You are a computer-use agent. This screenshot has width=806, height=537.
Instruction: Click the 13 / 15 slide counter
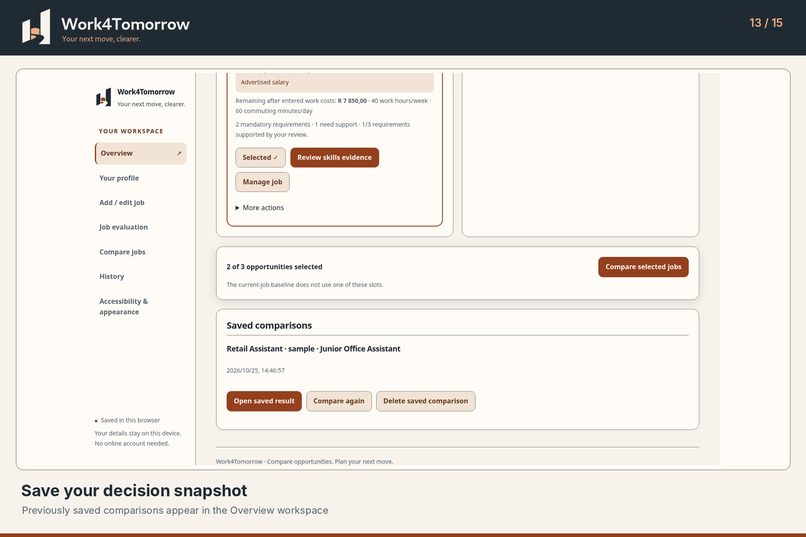[x=766, y=23]
